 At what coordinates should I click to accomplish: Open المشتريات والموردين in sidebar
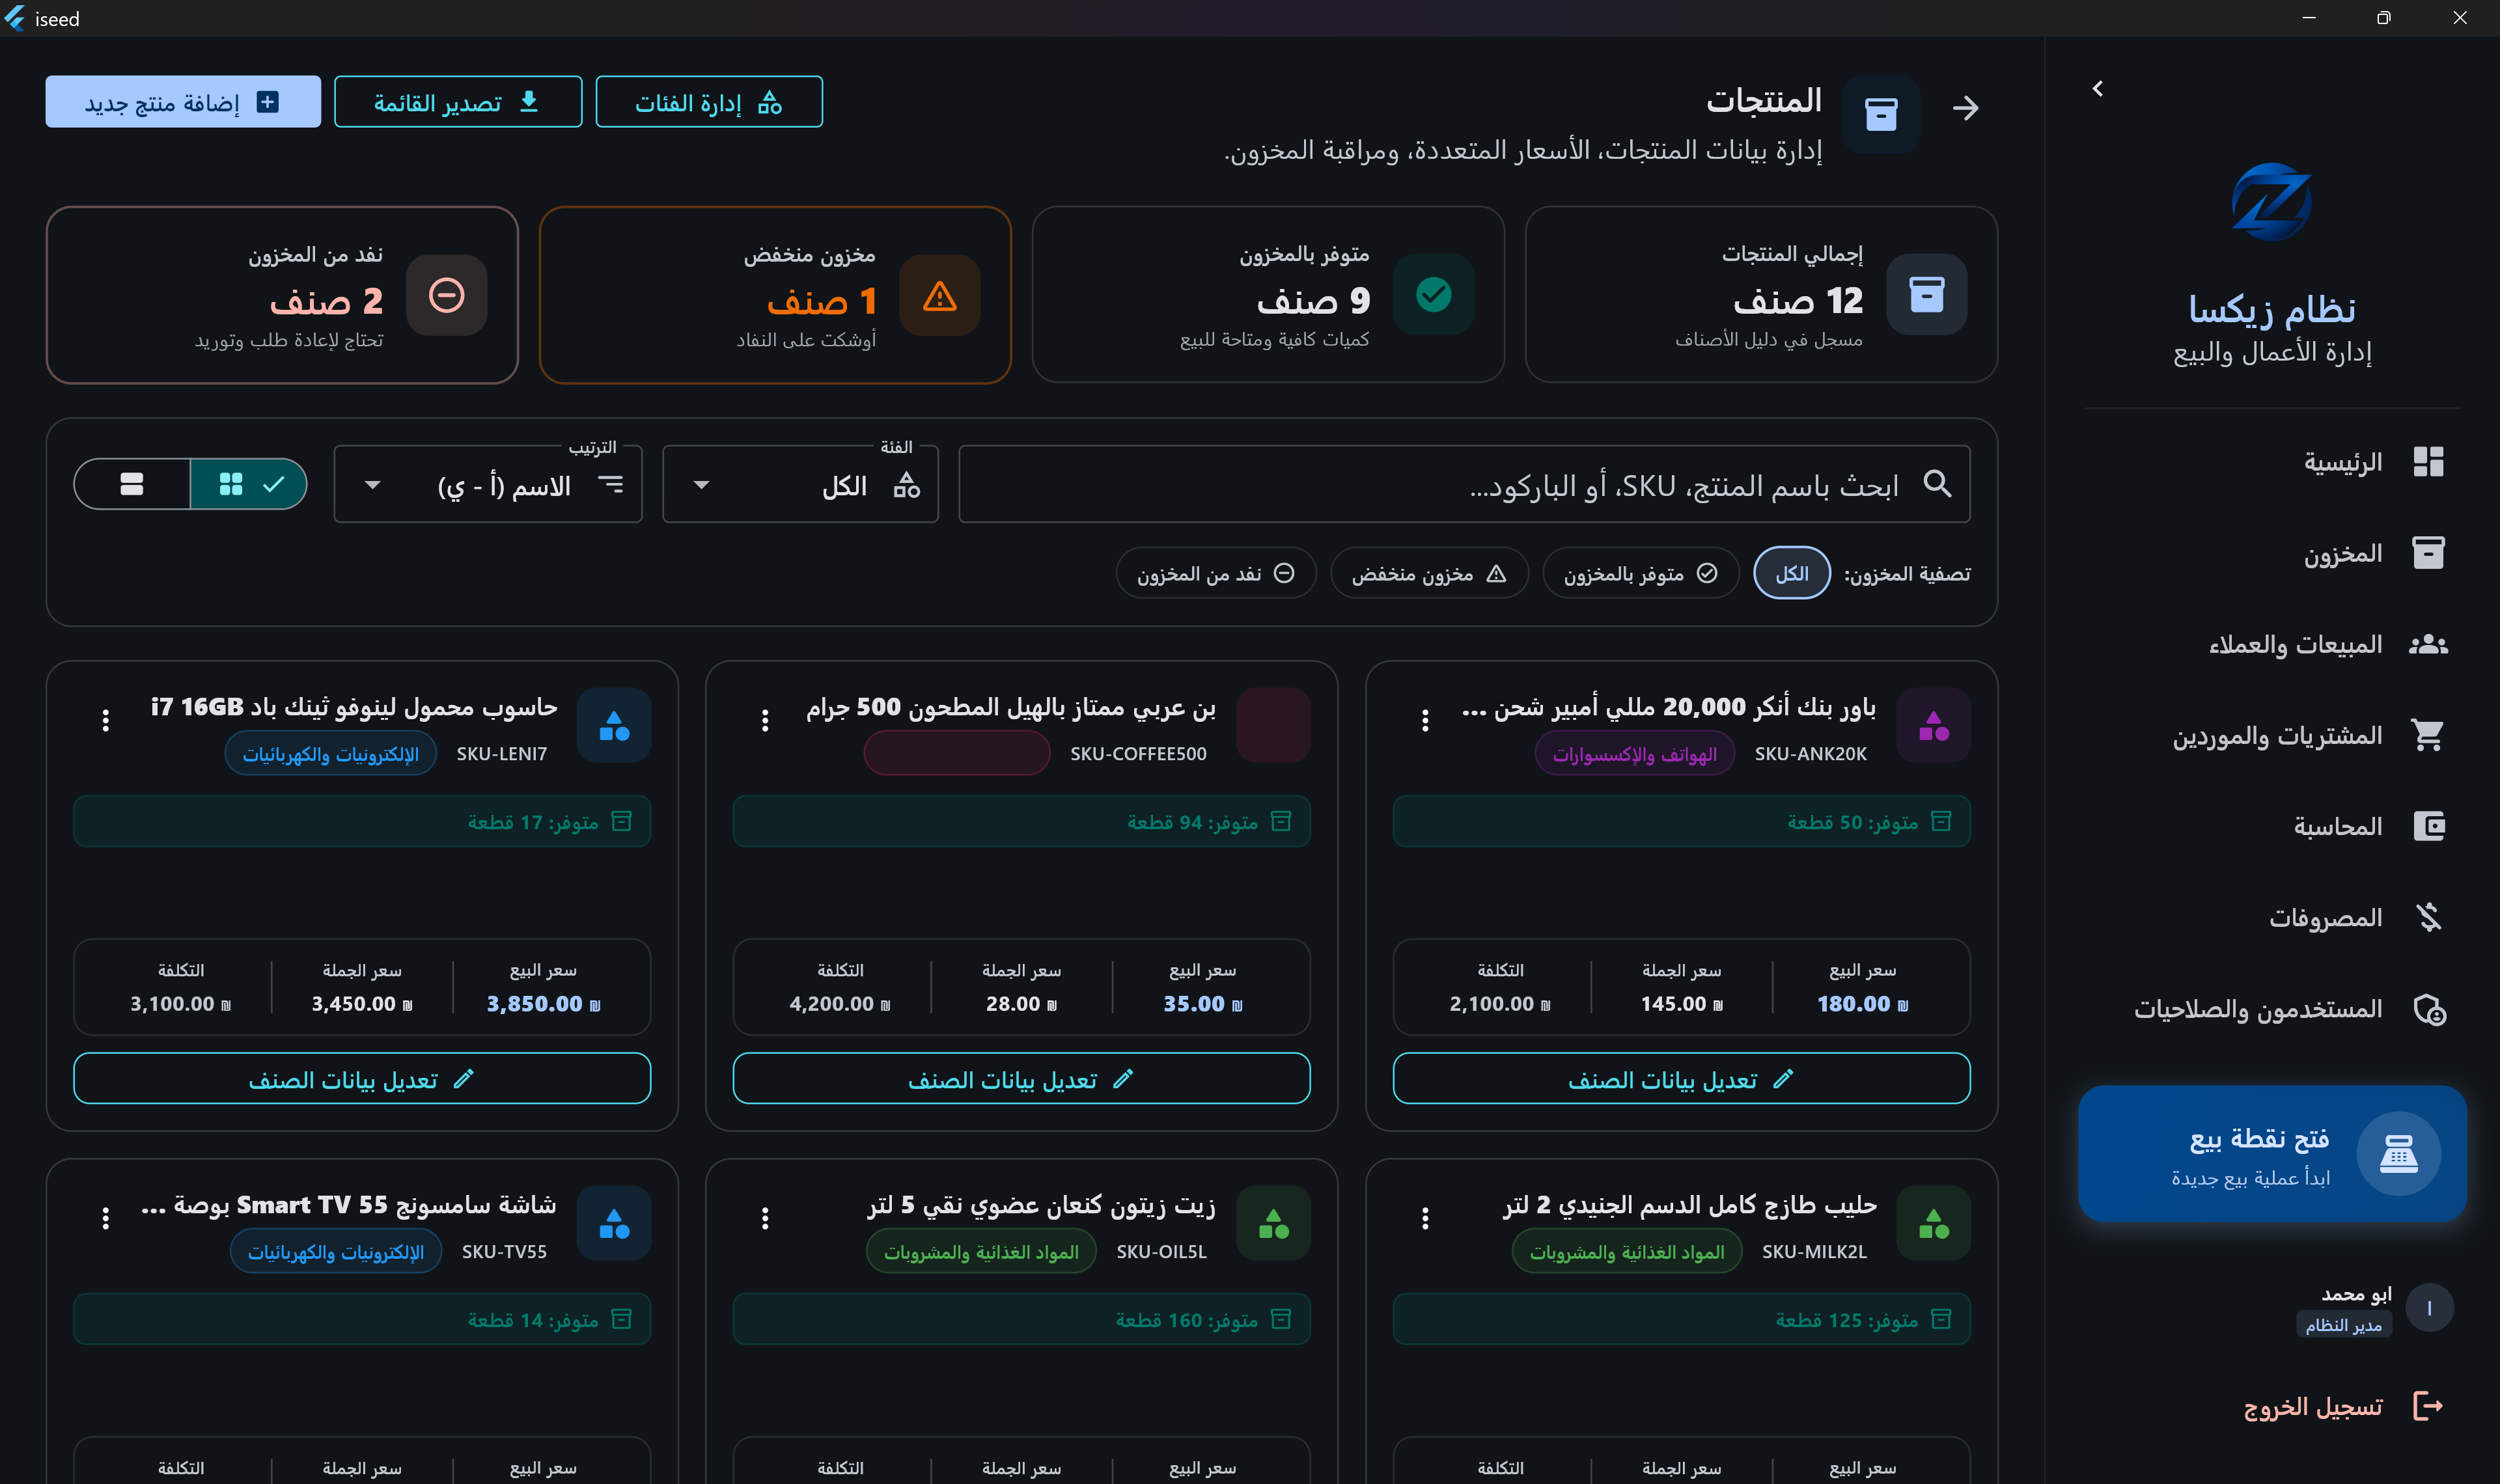[x=2272, y=735]
